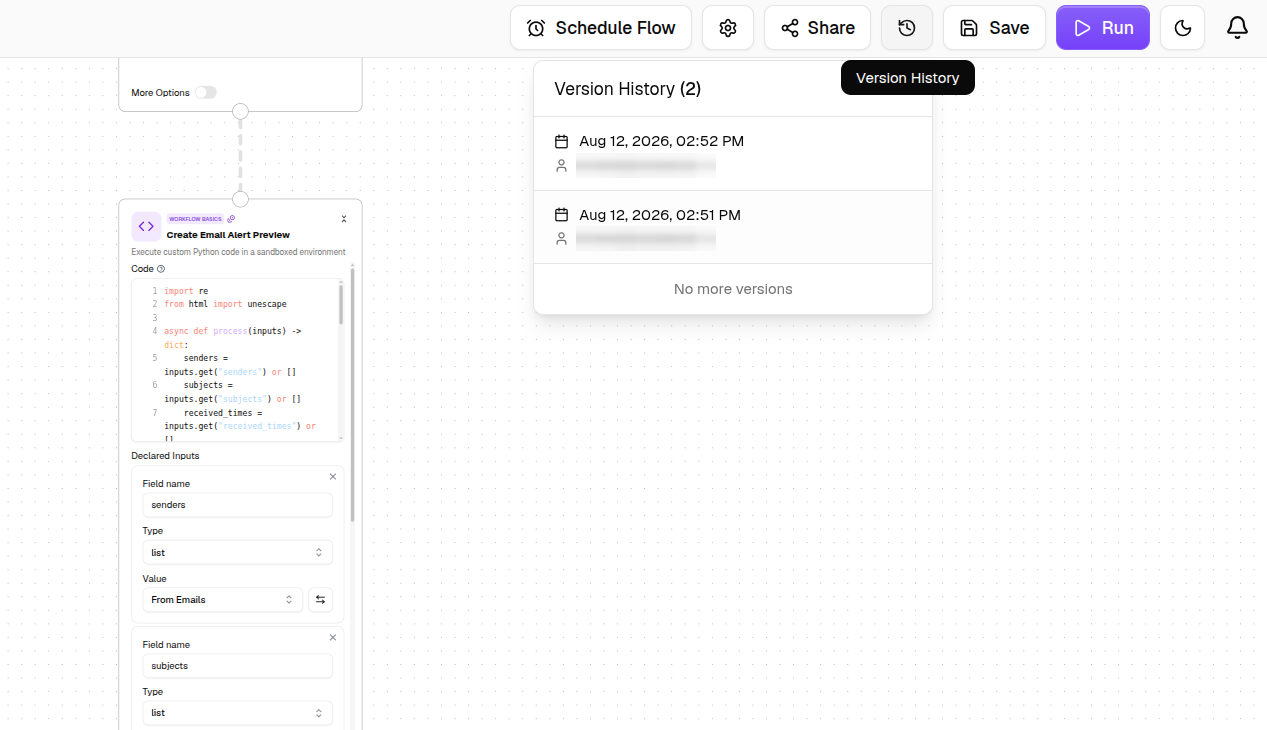Save the workflow
The height and width of the screenshot is (730, 1267).
pyautogui.click(x=994, y=28)
